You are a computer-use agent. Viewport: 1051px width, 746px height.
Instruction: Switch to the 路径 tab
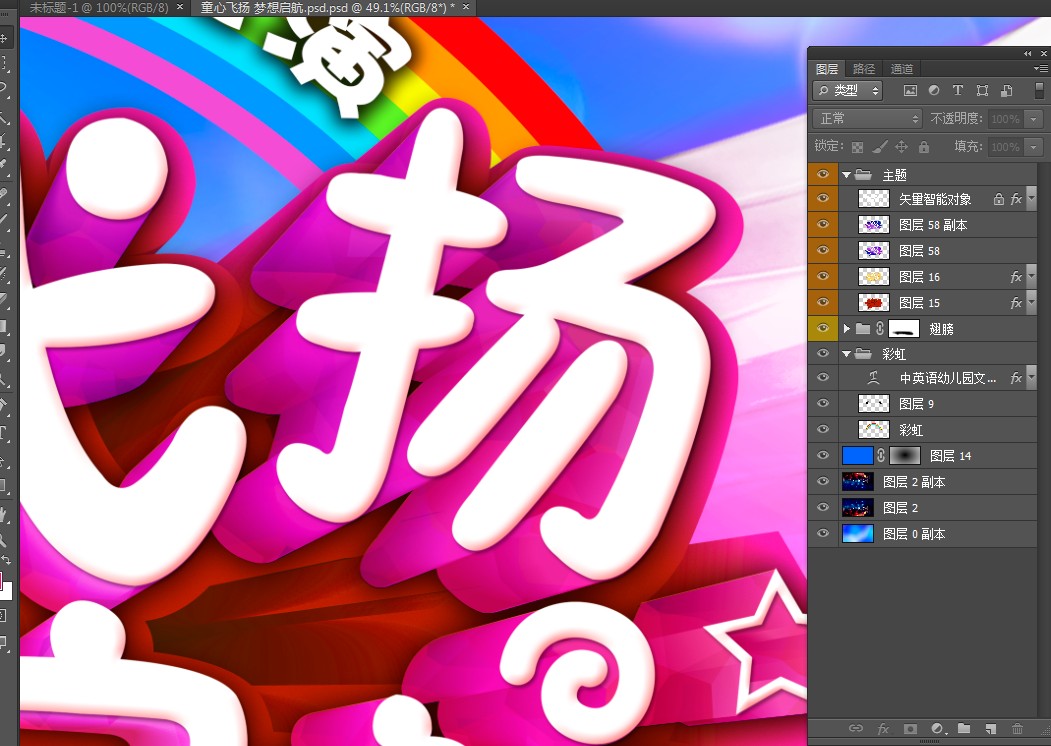point(865,69)
